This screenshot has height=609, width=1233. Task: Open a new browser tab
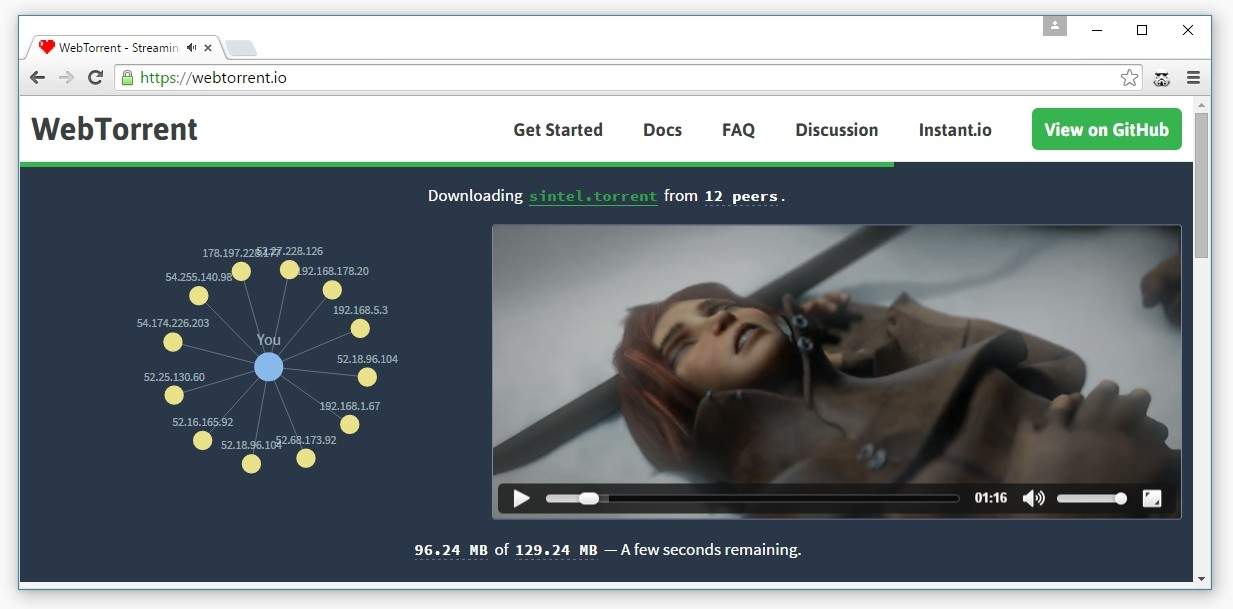tap(240, 46)
